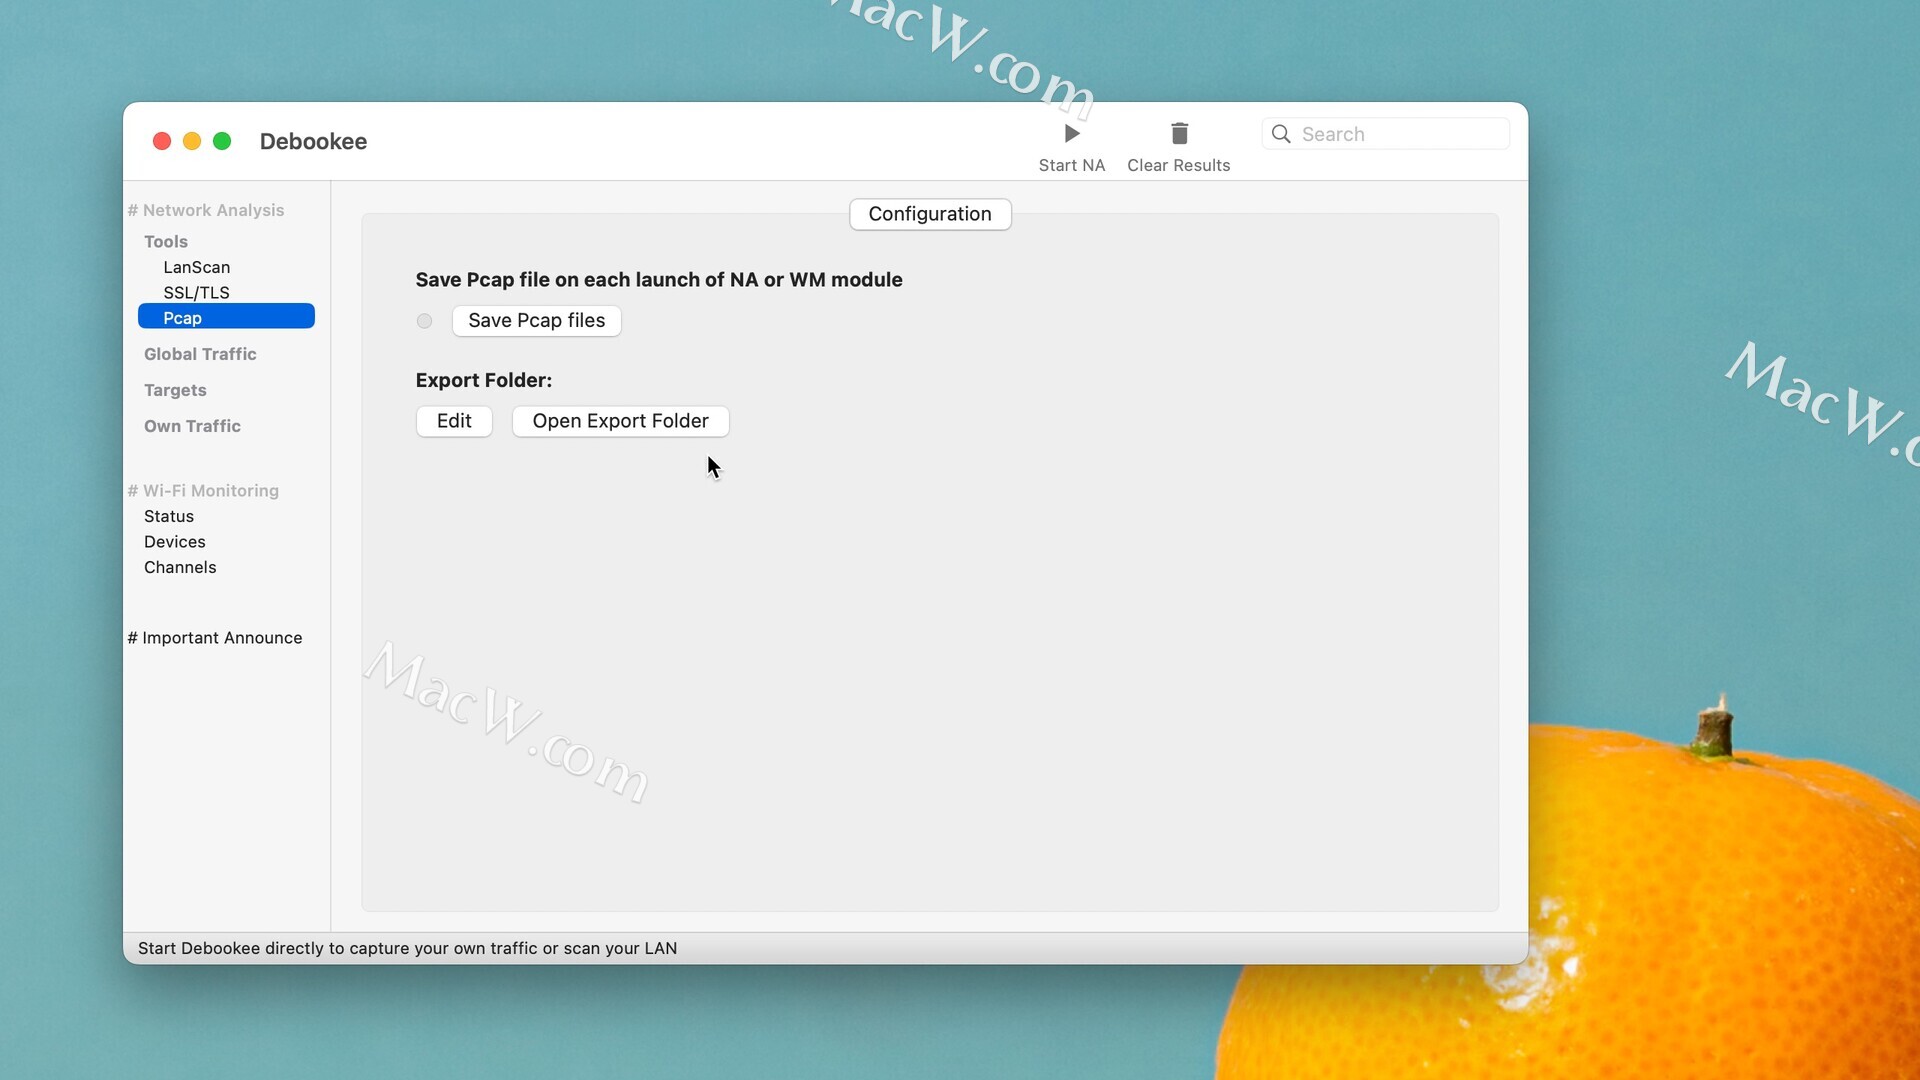Click the magnifier icon in the Search field
The height and width of the screenshot is (1080, 1920).
point(1281,134)
